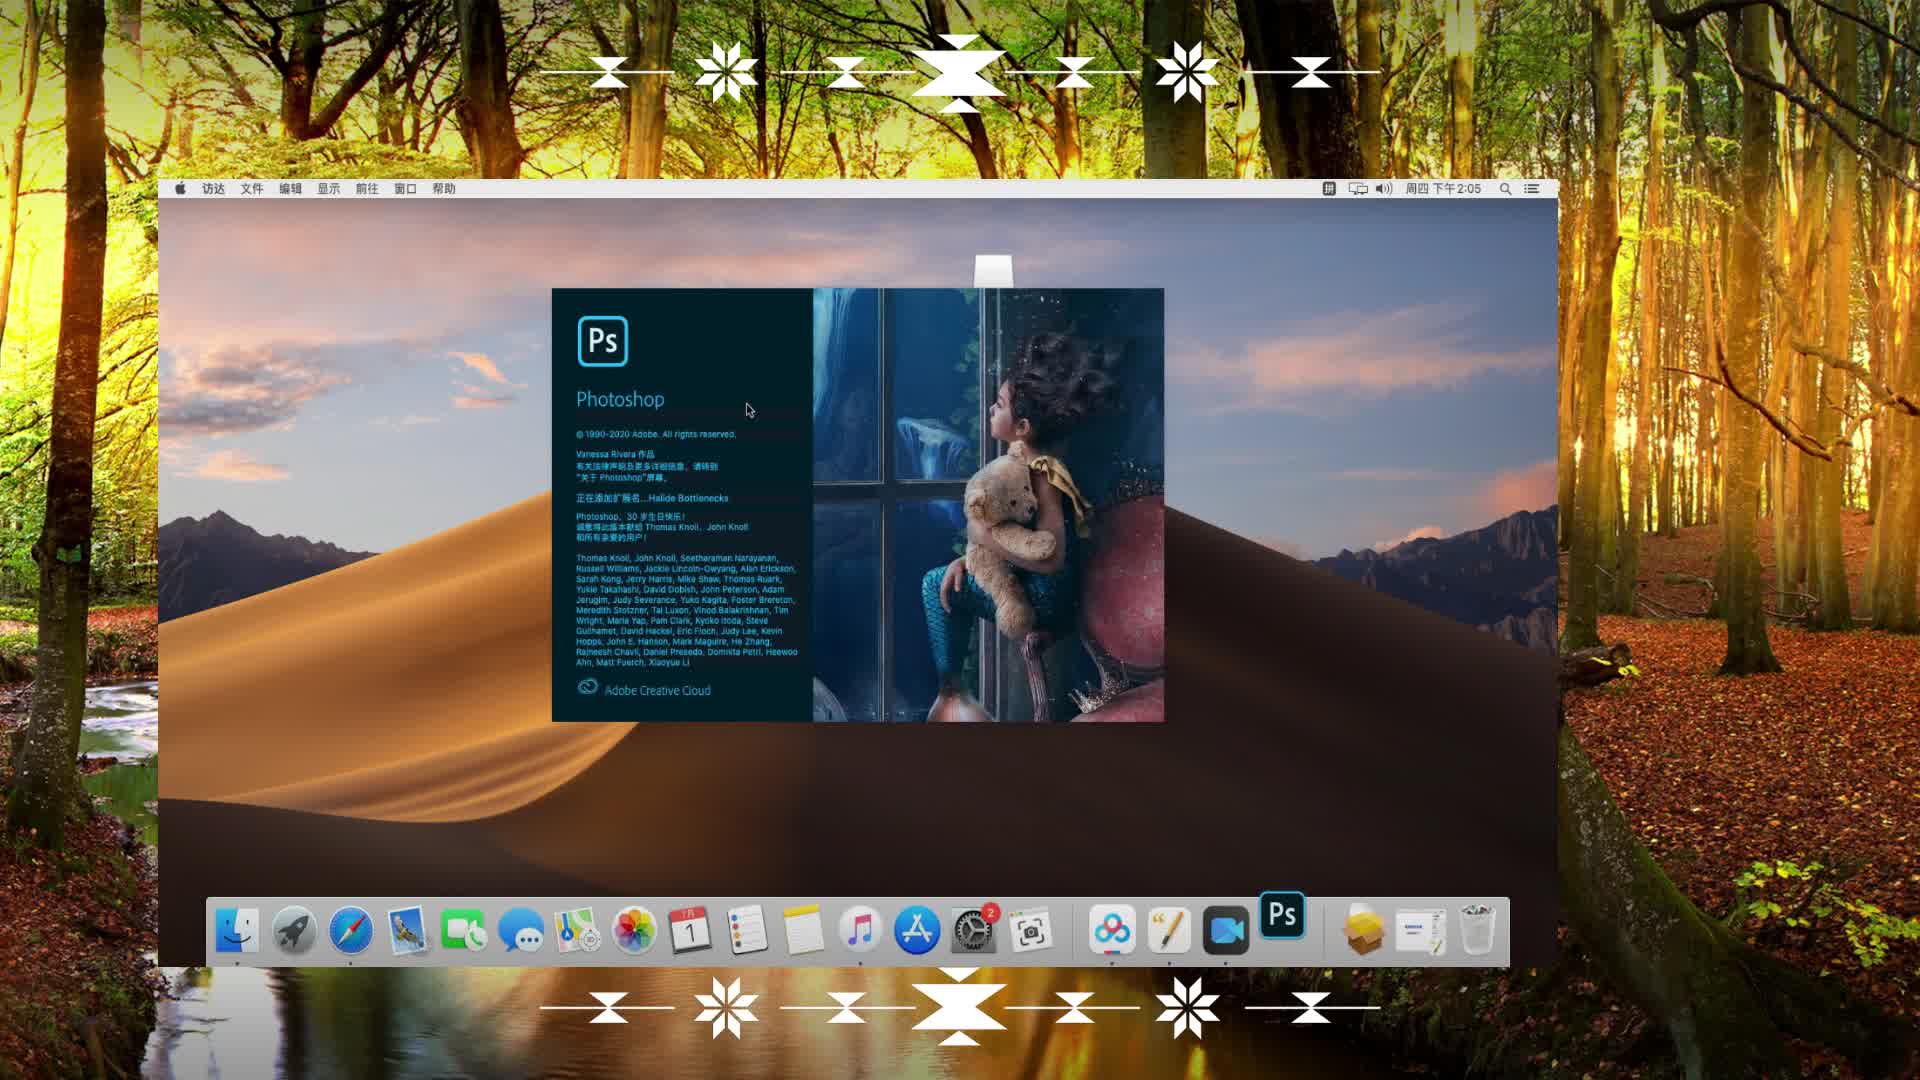Open the 前往 menu
Screen dimensions: 1920x1080
pos(367,188)
